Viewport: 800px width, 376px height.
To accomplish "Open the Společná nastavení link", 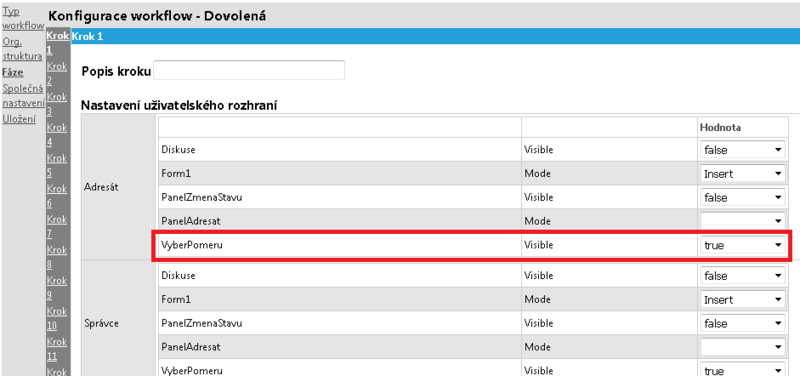I will click(23, 95).
